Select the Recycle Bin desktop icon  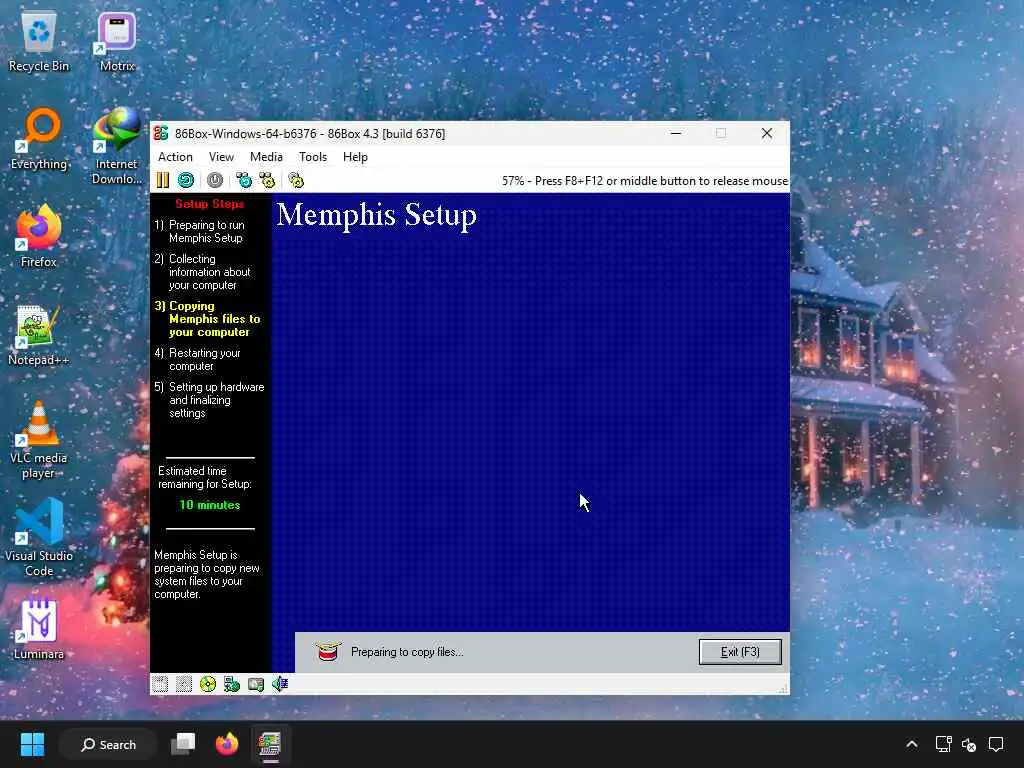pos(39,41)
